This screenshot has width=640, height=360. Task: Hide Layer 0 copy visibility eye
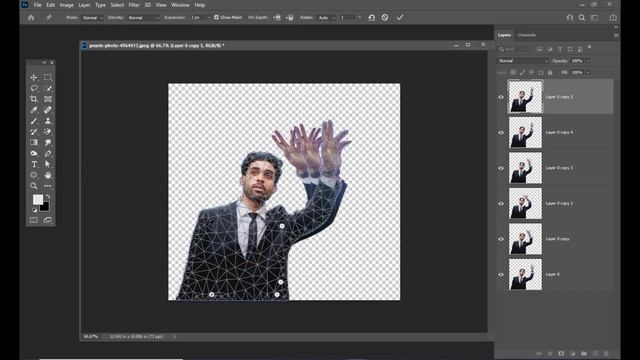(x=501, y=239)
